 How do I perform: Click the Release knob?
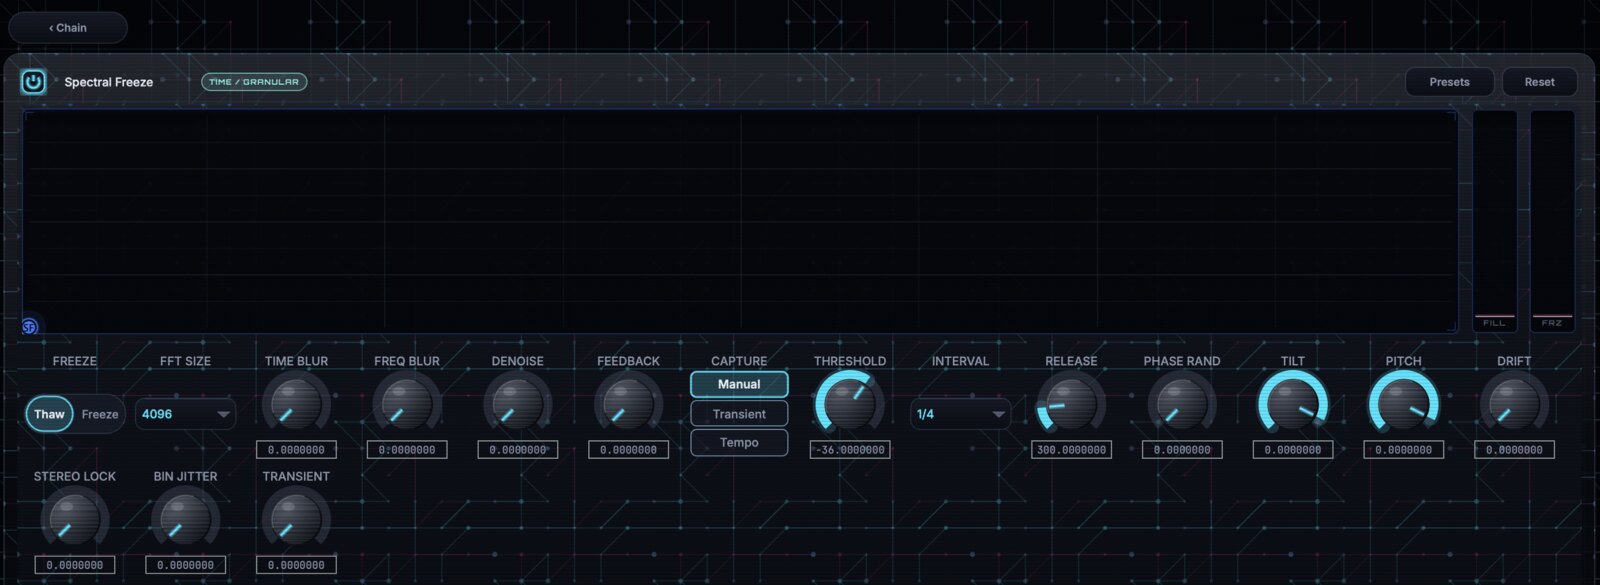coord(1071,405)
